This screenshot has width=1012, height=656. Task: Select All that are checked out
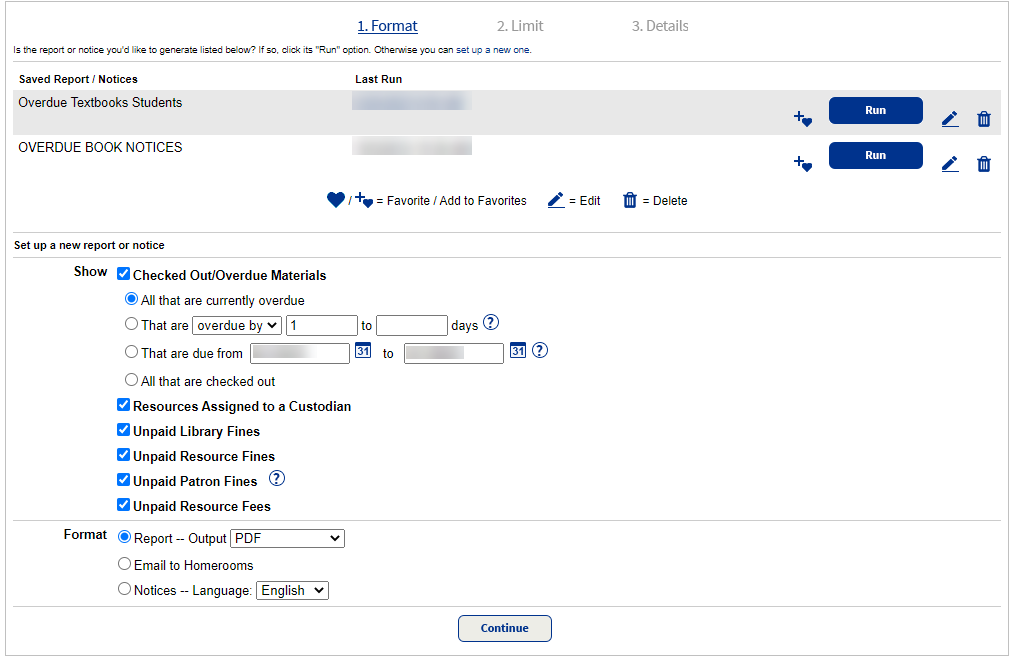(x=131, y=380)
